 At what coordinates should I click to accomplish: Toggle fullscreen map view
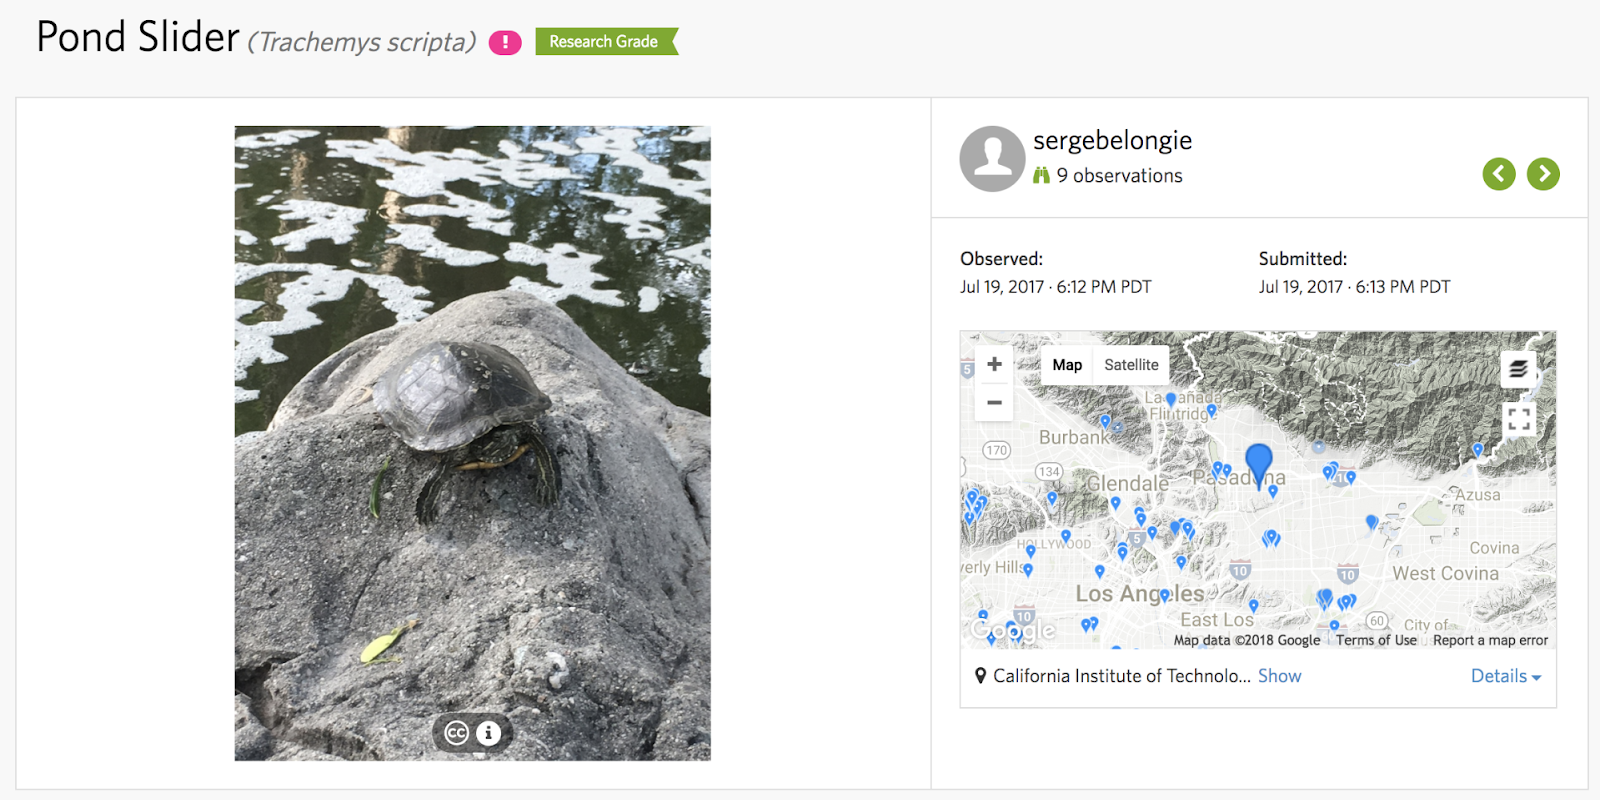point(1518,419)
